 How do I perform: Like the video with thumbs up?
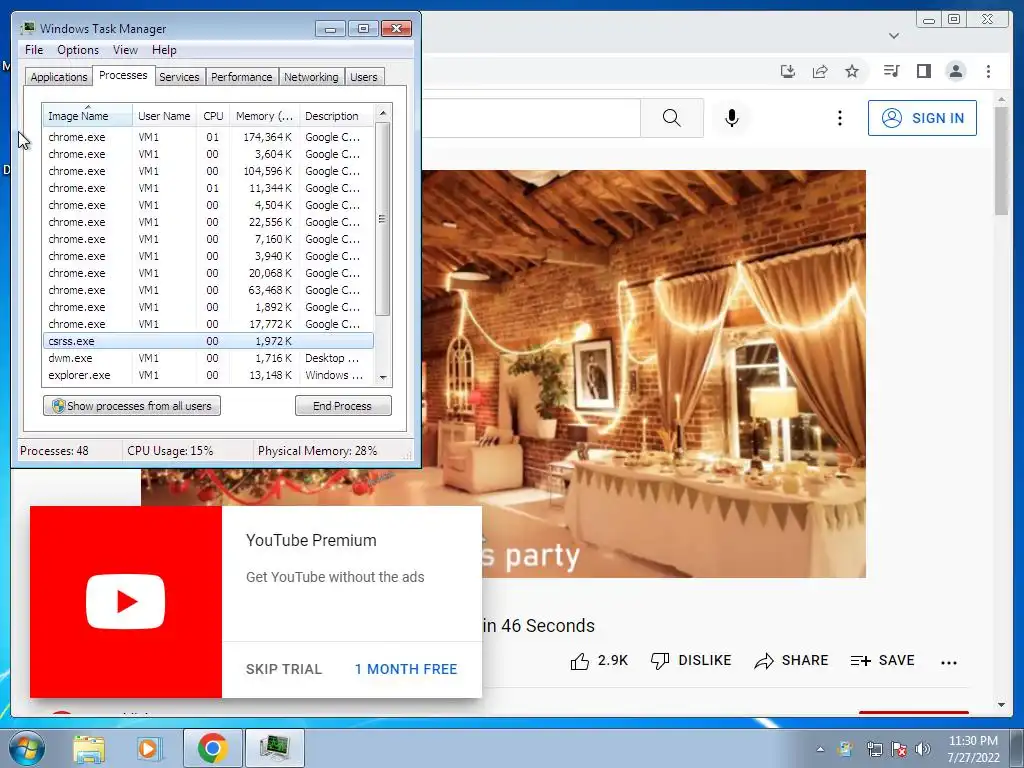[599, 661]
